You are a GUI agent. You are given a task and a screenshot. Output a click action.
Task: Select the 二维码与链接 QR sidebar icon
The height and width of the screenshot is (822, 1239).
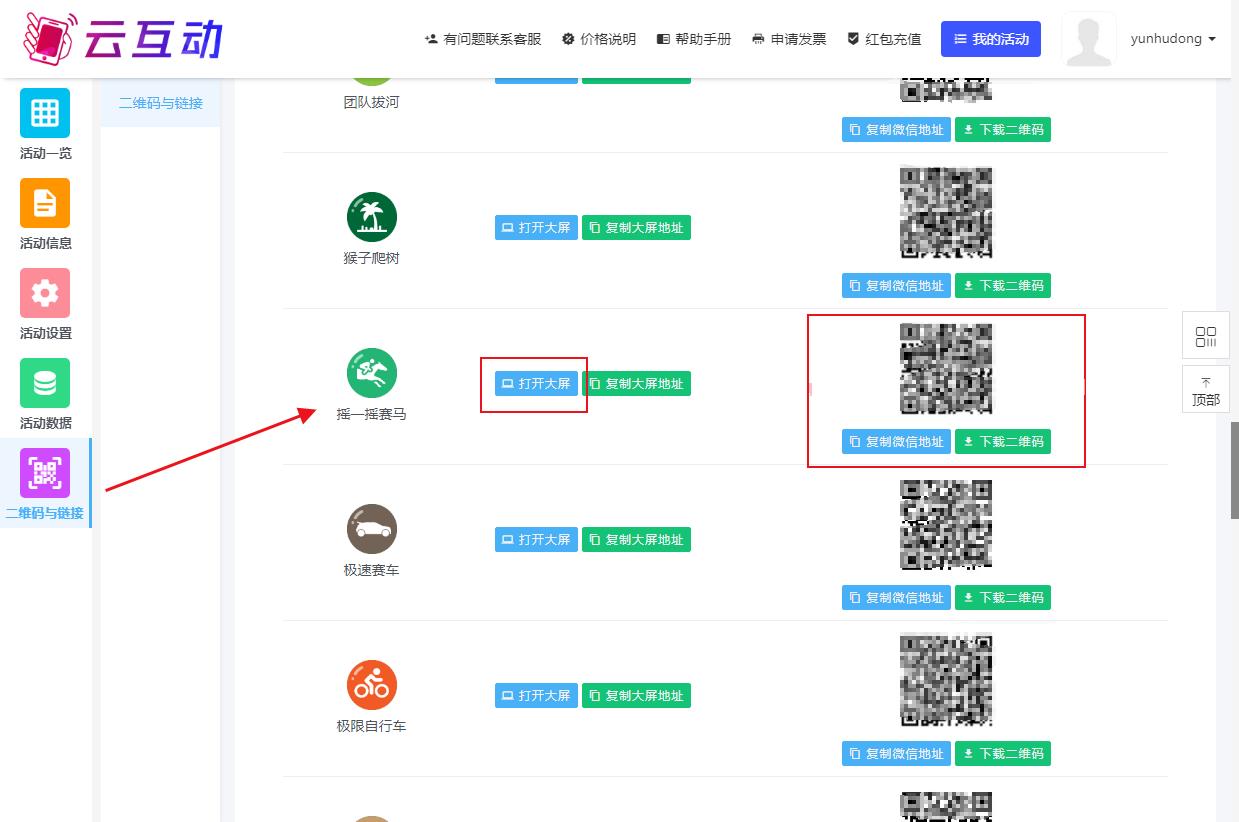point(45,473)
